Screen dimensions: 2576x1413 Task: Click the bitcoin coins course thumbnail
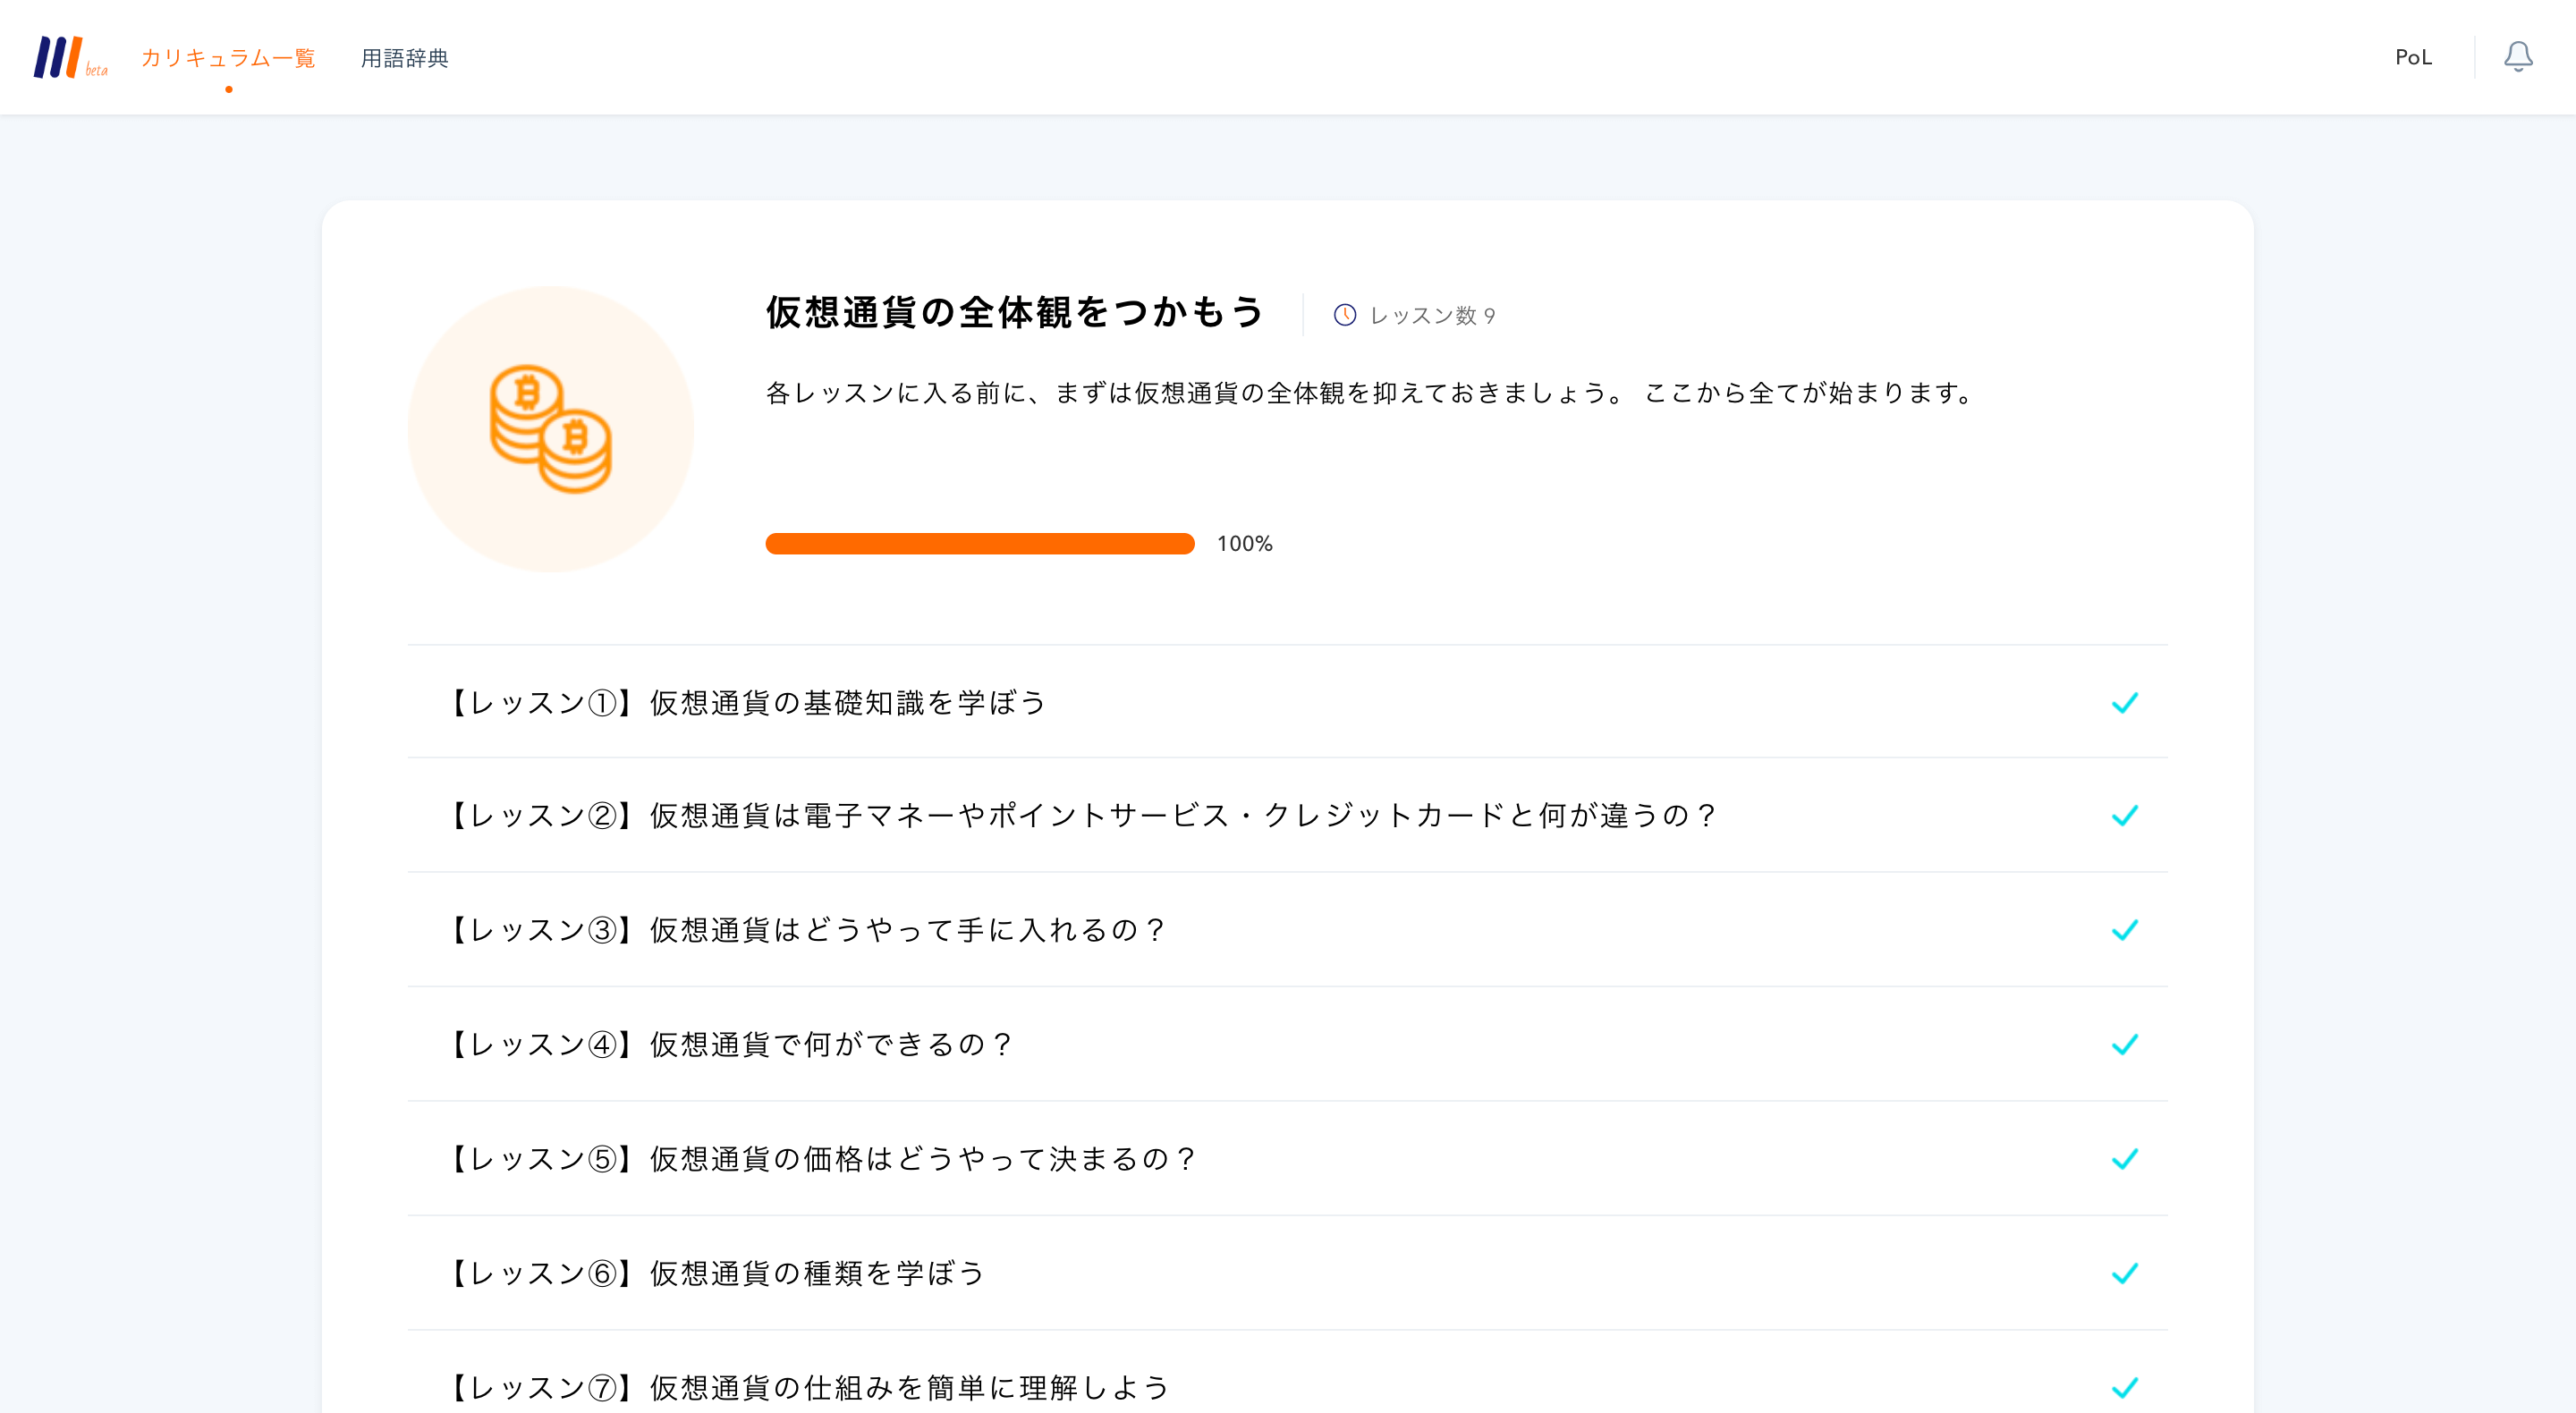(x=550, y=429)
